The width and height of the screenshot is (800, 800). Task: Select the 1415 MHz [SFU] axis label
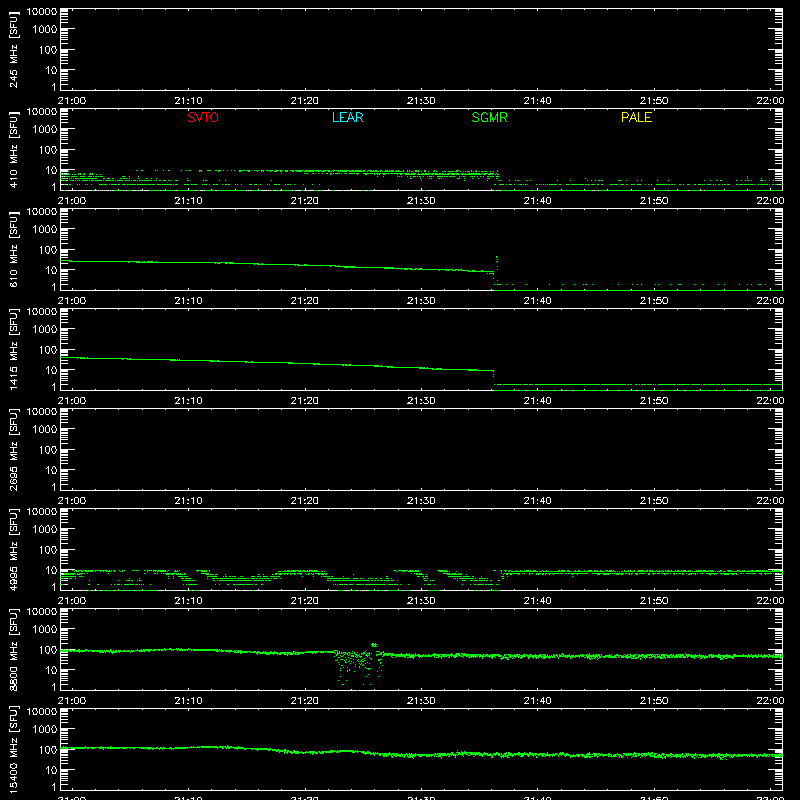pyautogui.click(x=13, y=349)
